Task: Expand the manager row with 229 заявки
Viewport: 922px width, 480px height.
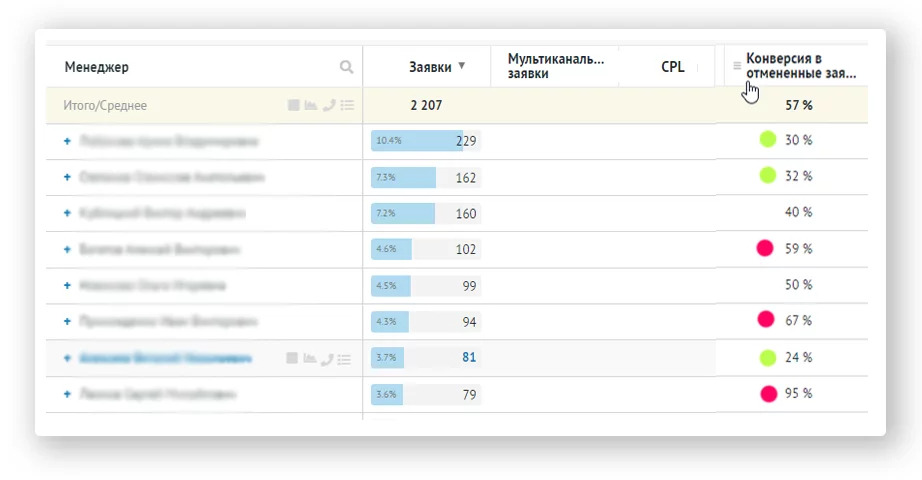Action: pos(67,142)
